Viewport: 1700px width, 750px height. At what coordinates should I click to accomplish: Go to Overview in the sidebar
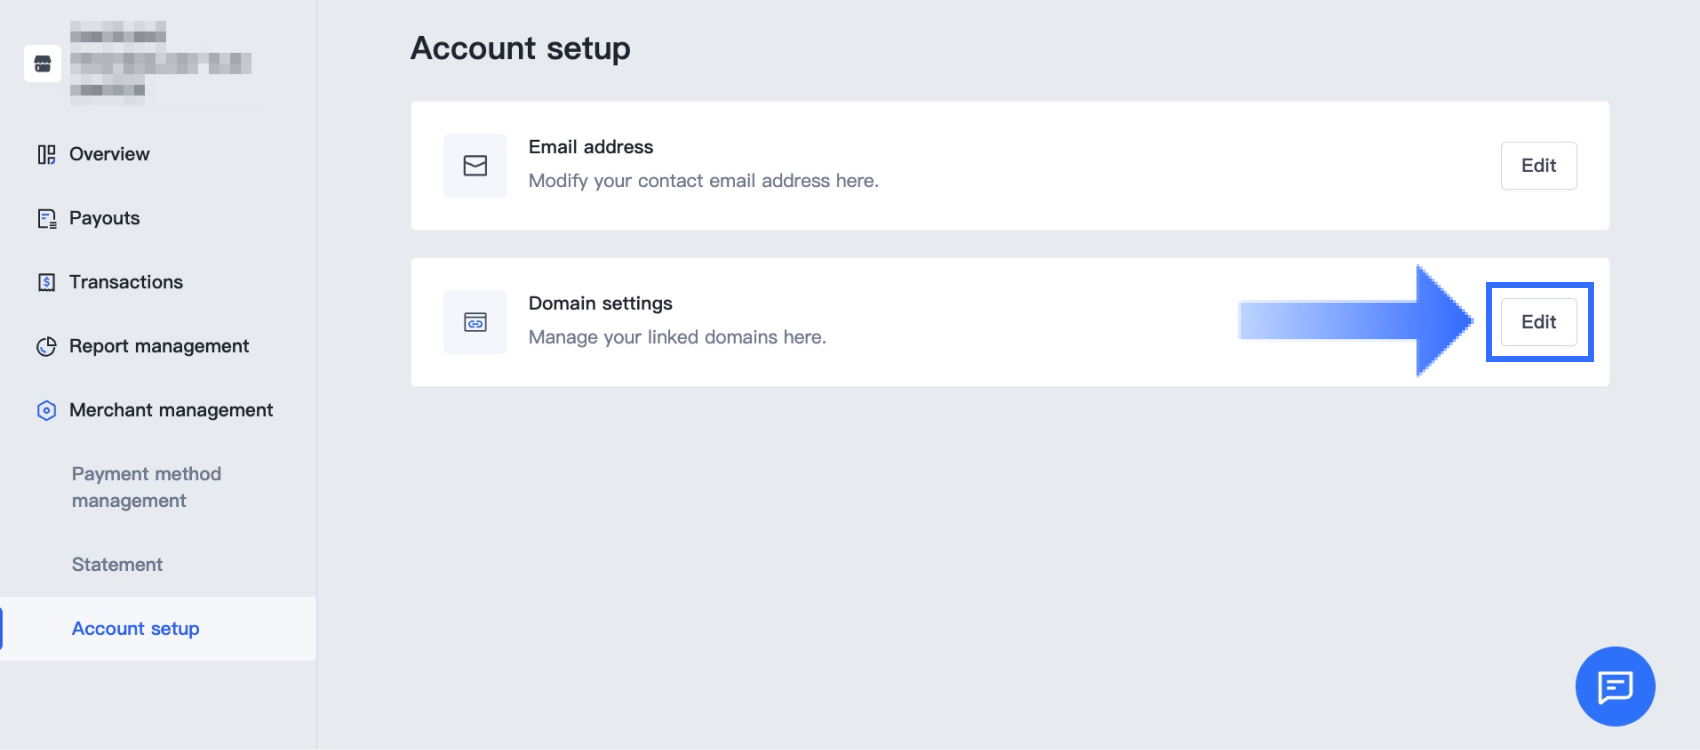click(x=109, y=154)
